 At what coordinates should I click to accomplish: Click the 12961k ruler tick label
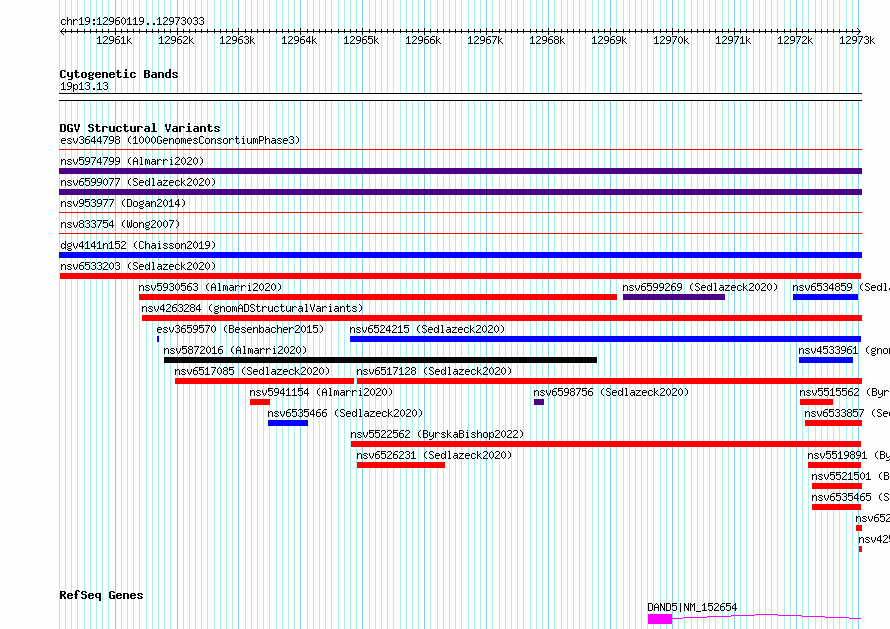[114, 40]
